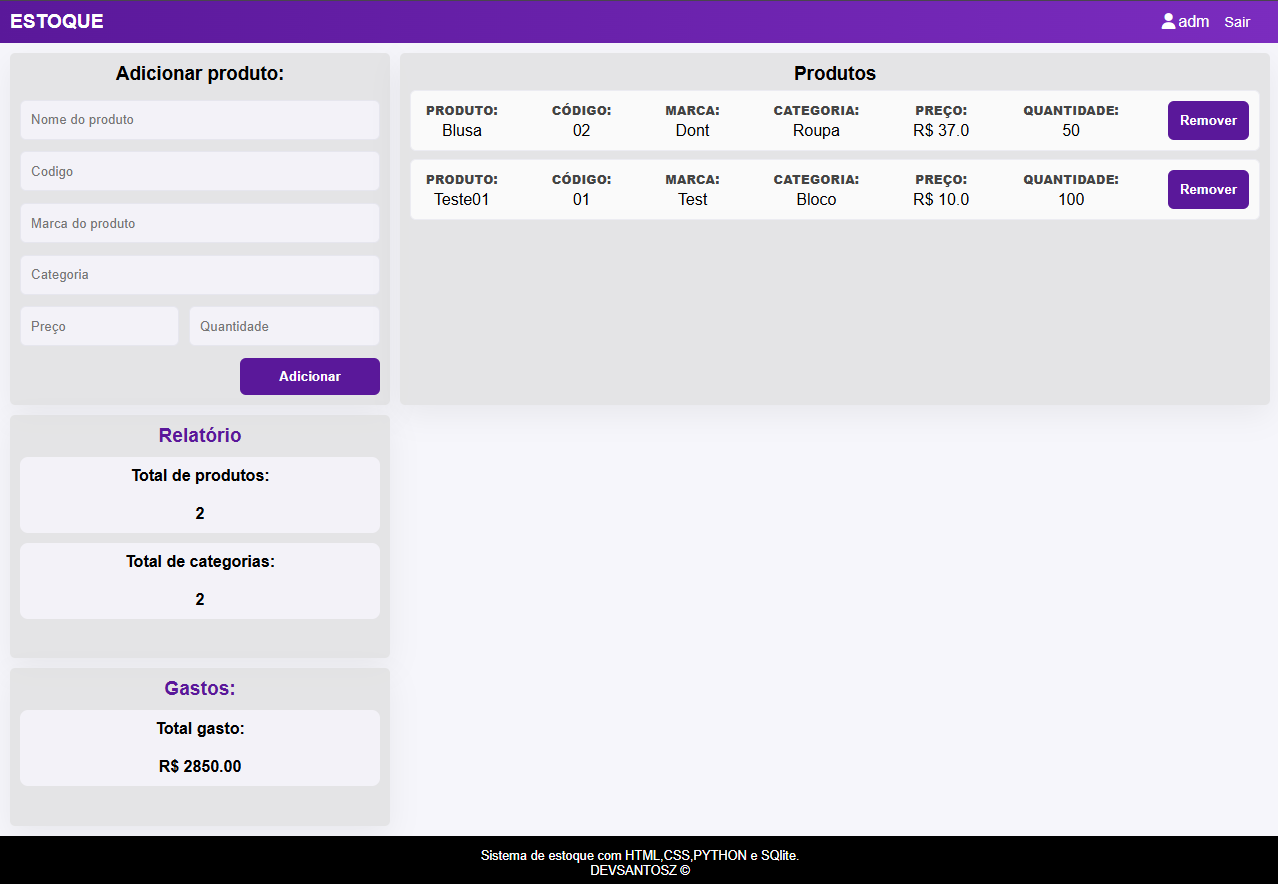Screen dimensions: 1278x884
Task: Click the Total de produtos card
Action: (200, 495)
